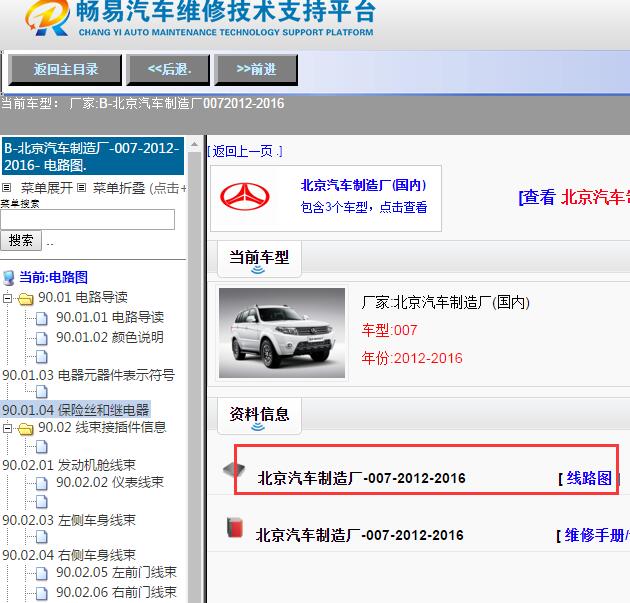The image size is (630, 603).
Task: Open the 线路图 link
Action: [589, 478]
